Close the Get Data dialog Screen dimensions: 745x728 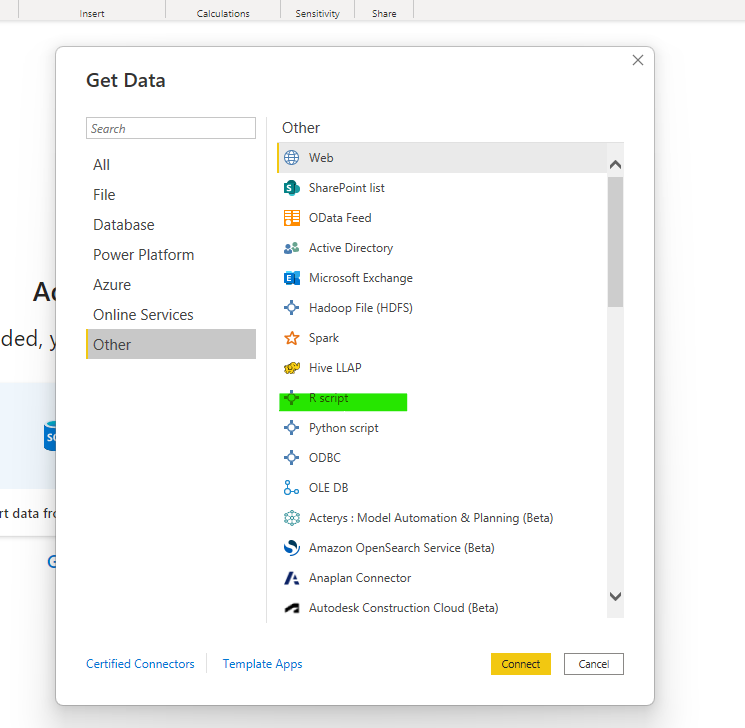coord(638,60)
